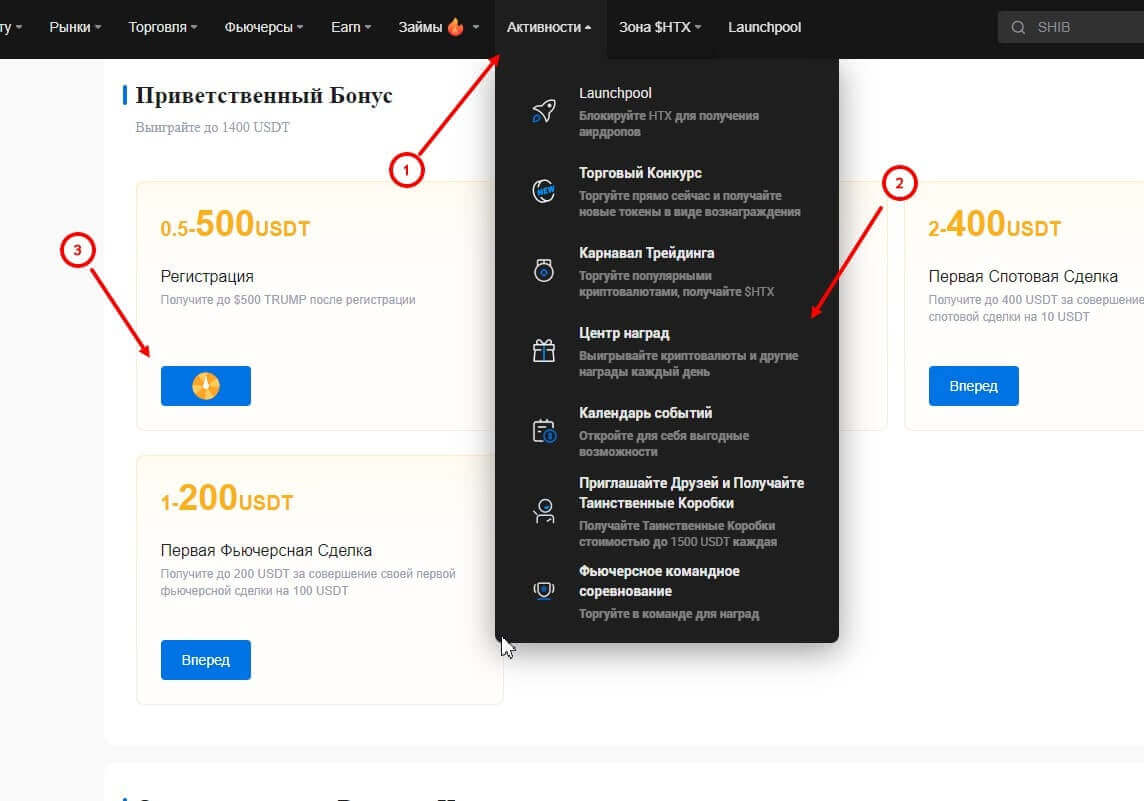
Task: Click the Торговый Конкурс NEW icon
Action: [x=544, y=191]
